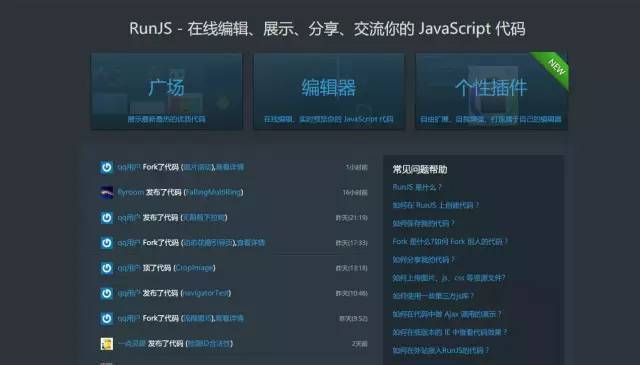Open the help link about low-version IE
Viewport: 640px width, 365px height.
449,332
